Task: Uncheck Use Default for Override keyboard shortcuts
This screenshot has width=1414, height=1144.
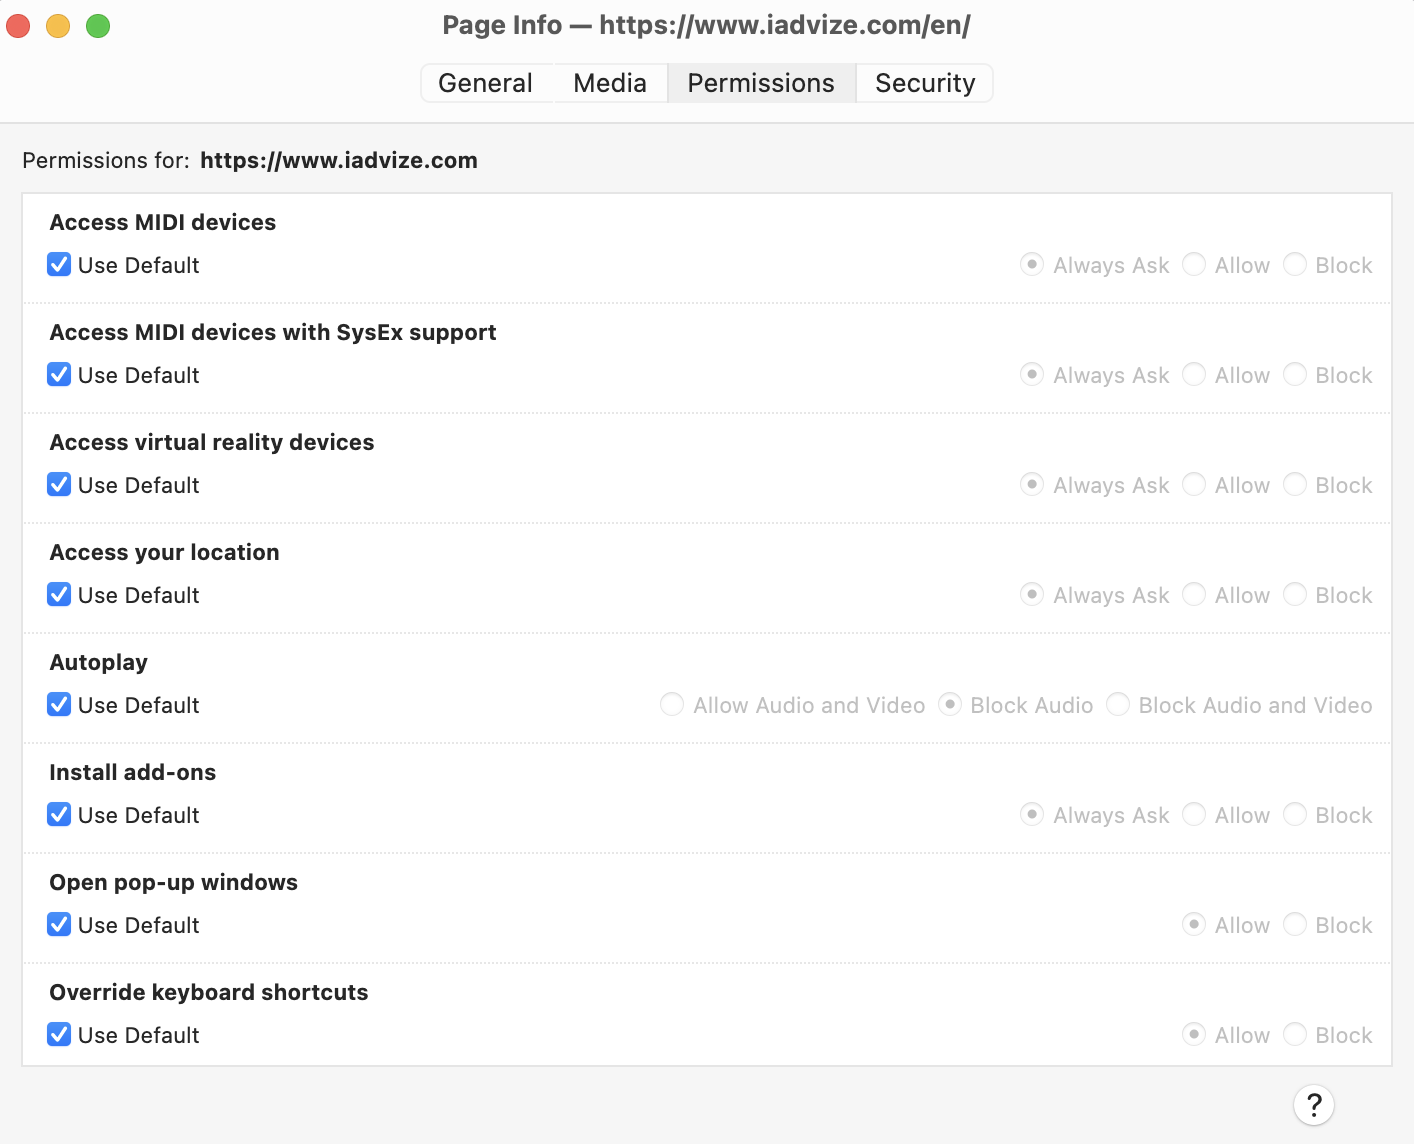Action: coord(59,1034)
